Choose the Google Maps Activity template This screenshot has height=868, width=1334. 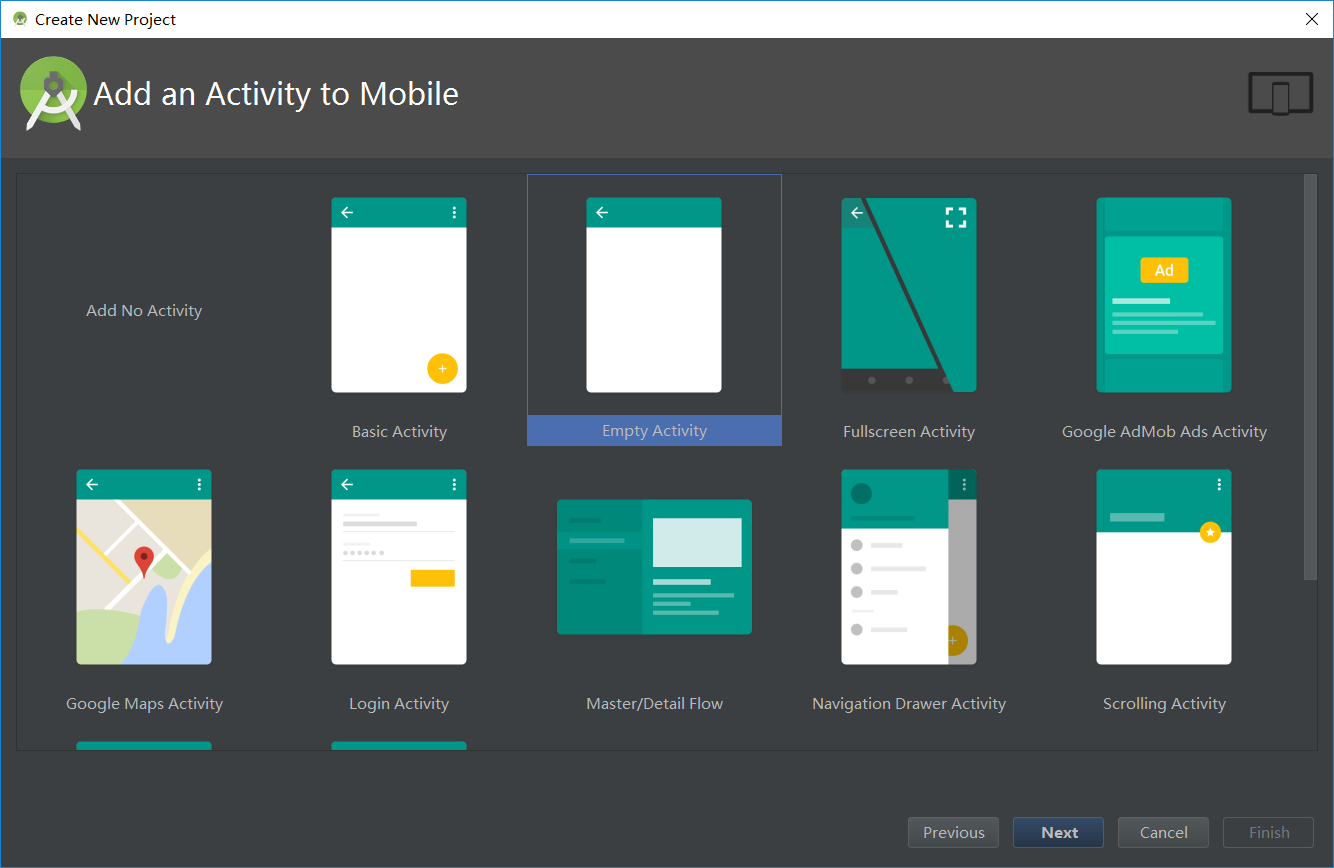[x=144, y=567]
